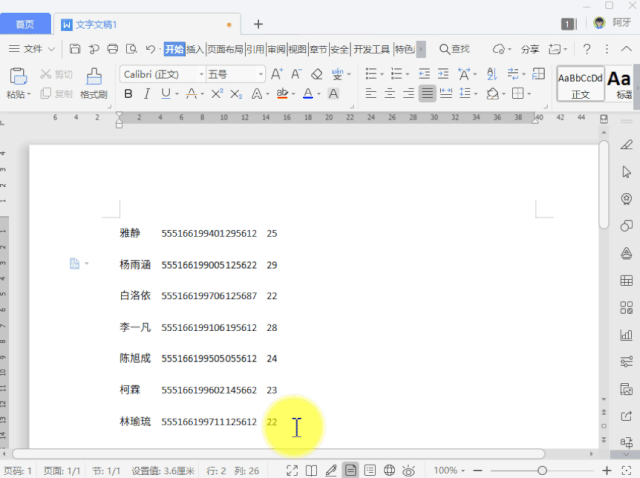The image size is (640, 478).
Task: Increase font size with A+ icon
Action: tap(277, 74)
